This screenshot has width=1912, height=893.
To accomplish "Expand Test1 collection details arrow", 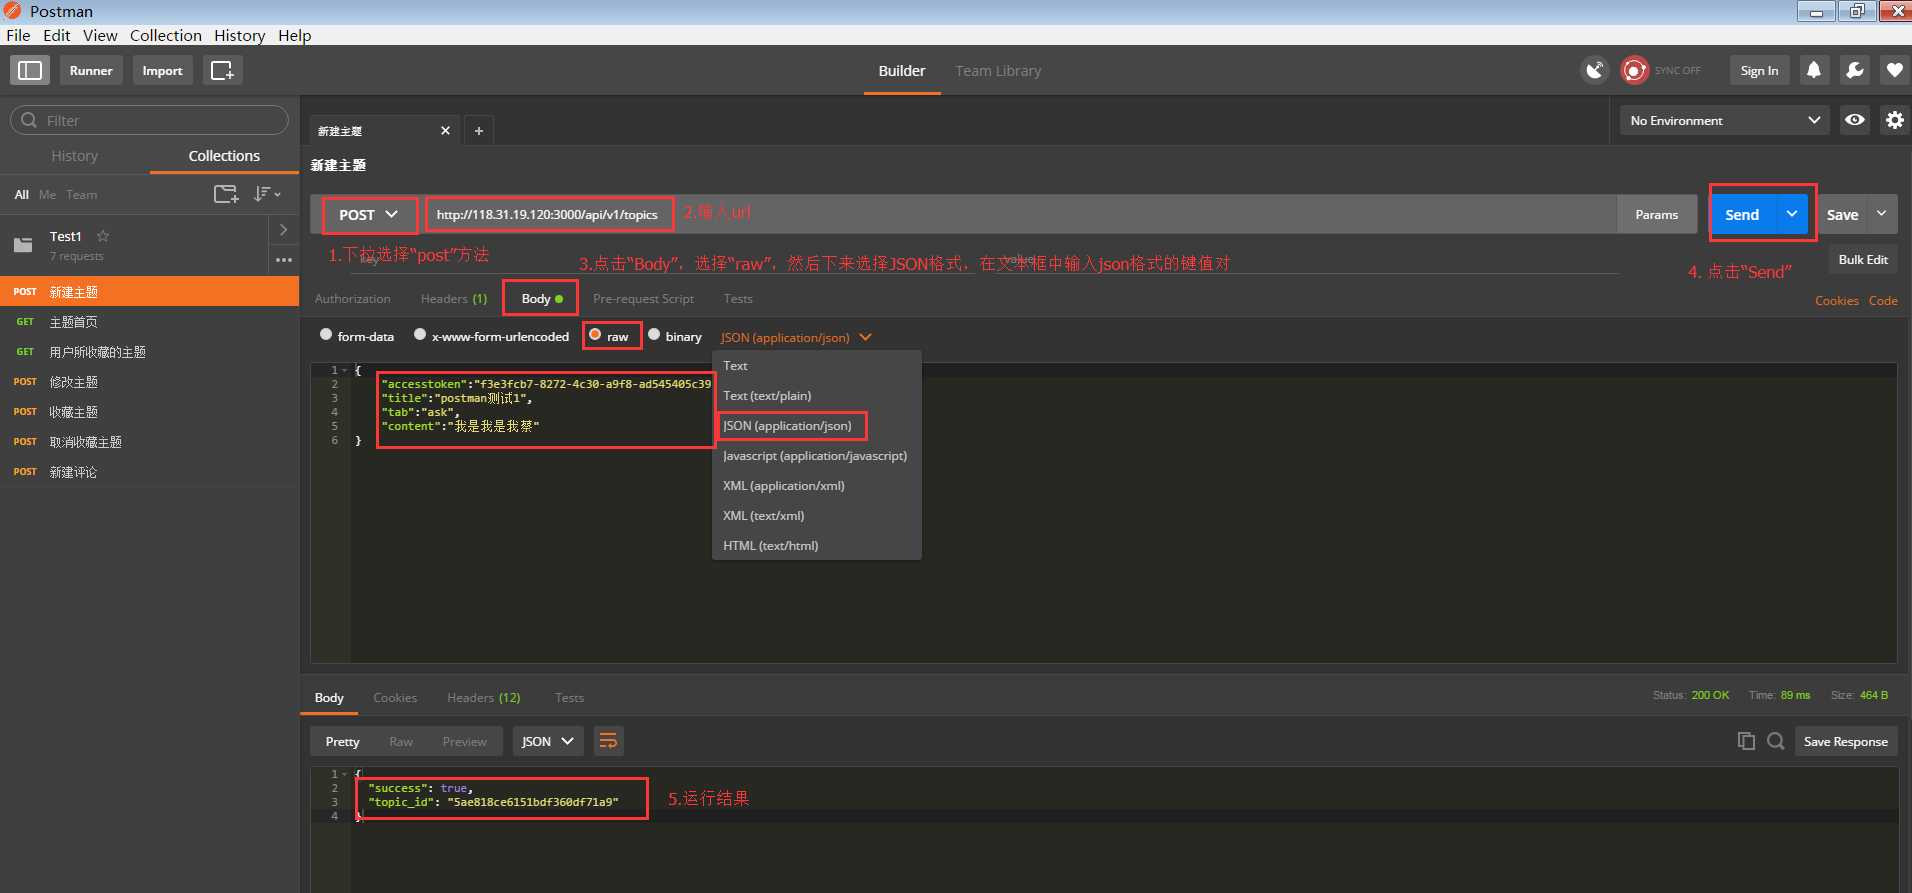I will coord(283,230).
